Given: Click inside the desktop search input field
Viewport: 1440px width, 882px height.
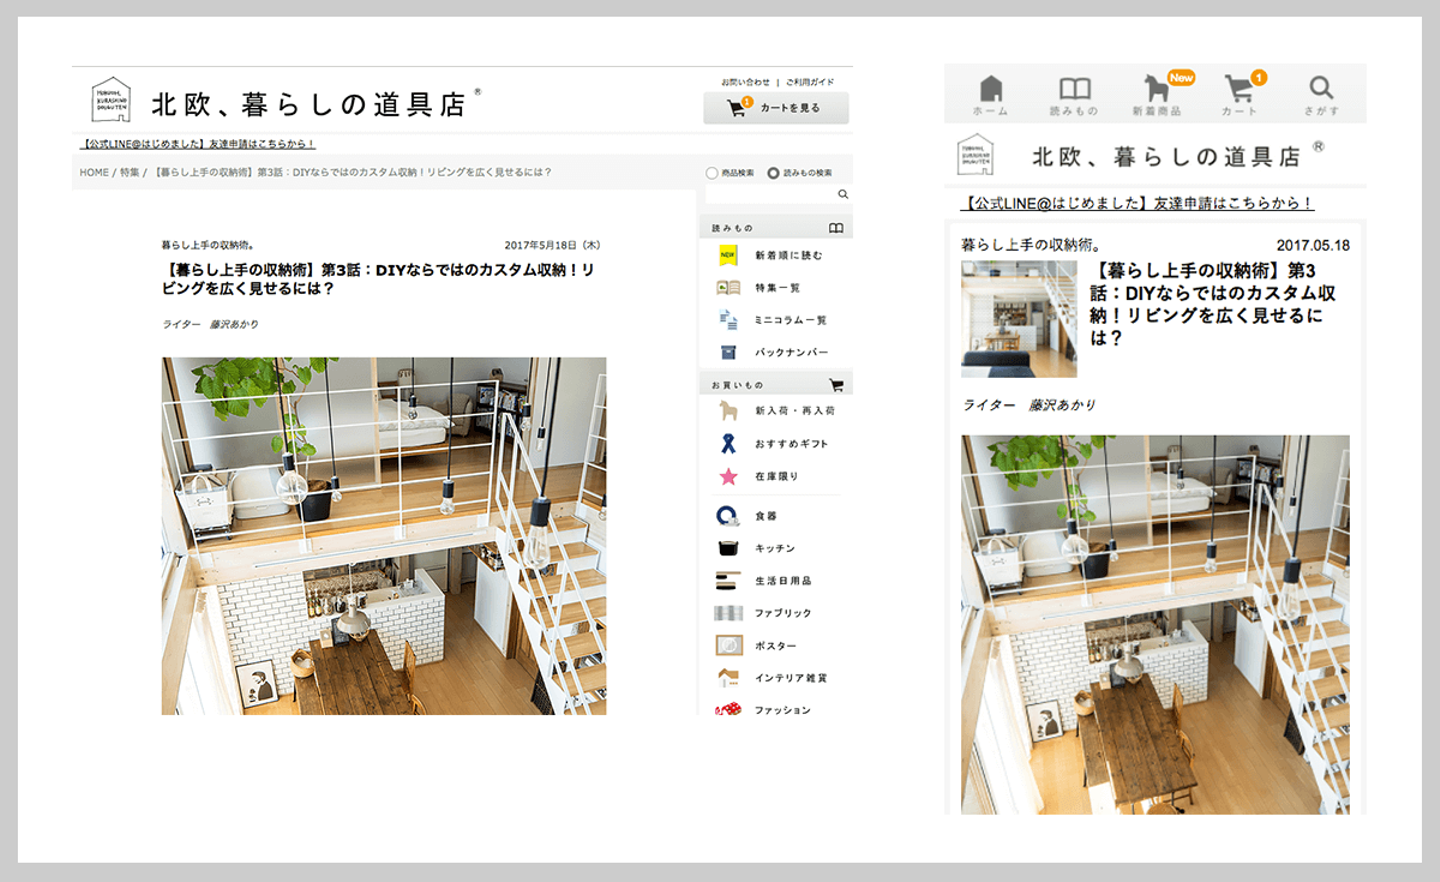Looking at the screenshot, I should (770, 194).
